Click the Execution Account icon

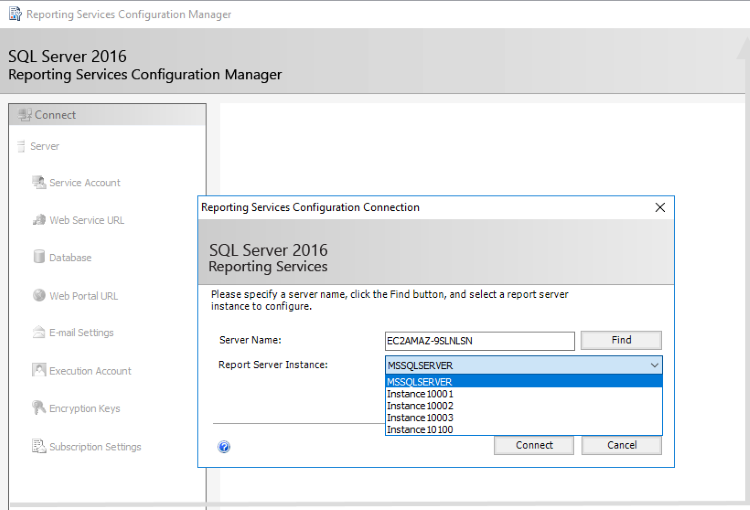(39, 371)
